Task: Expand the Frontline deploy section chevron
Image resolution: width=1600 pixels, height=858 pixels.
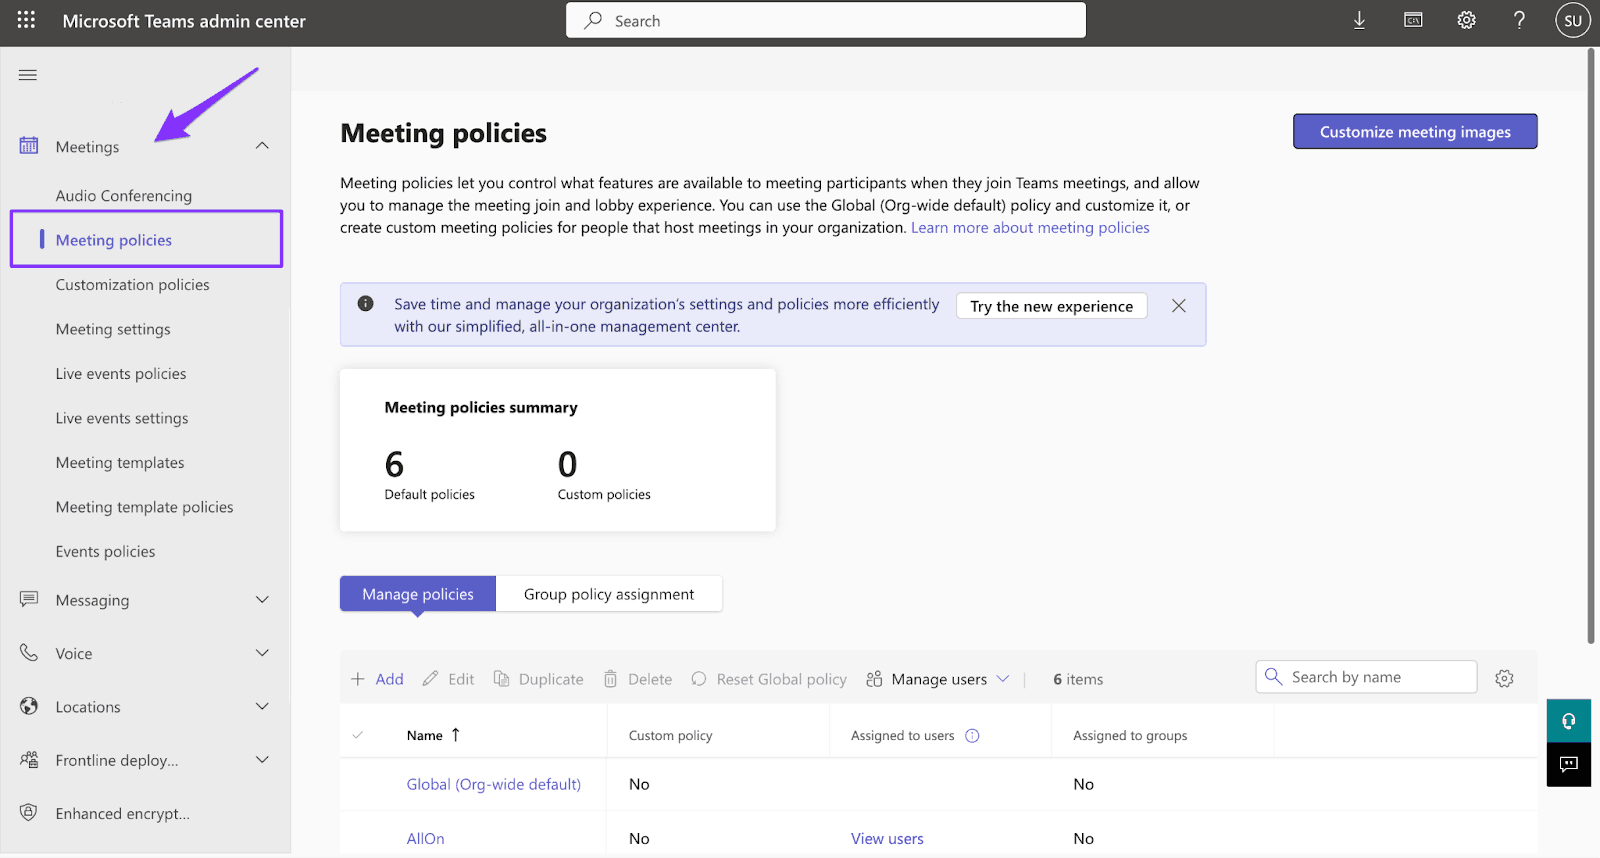Action: point(262,760)
